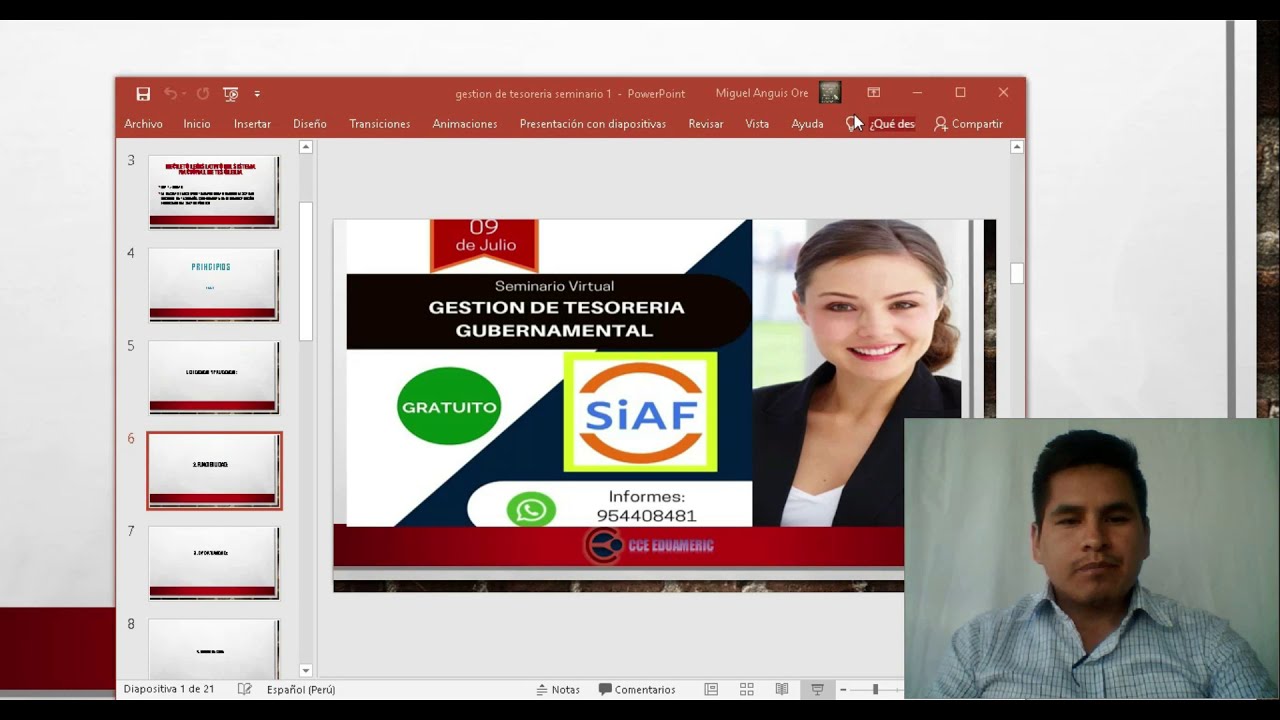Image resolution: width=1280 pixels, height=720 pixels.
Task: Start slideshow from beginning icon
Action: pos(231,94)
